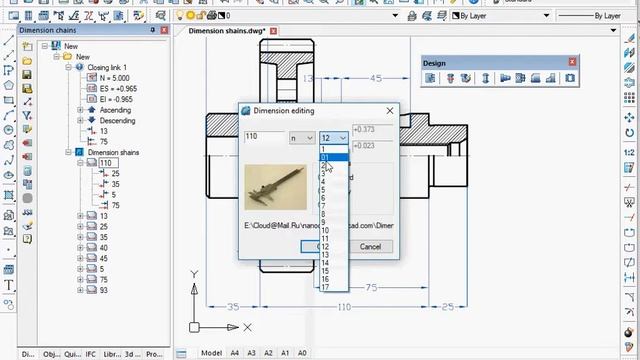Collapse the Dimension shains tree node
The width and height of the screenshot is (640, 360).
pos(68,152)
